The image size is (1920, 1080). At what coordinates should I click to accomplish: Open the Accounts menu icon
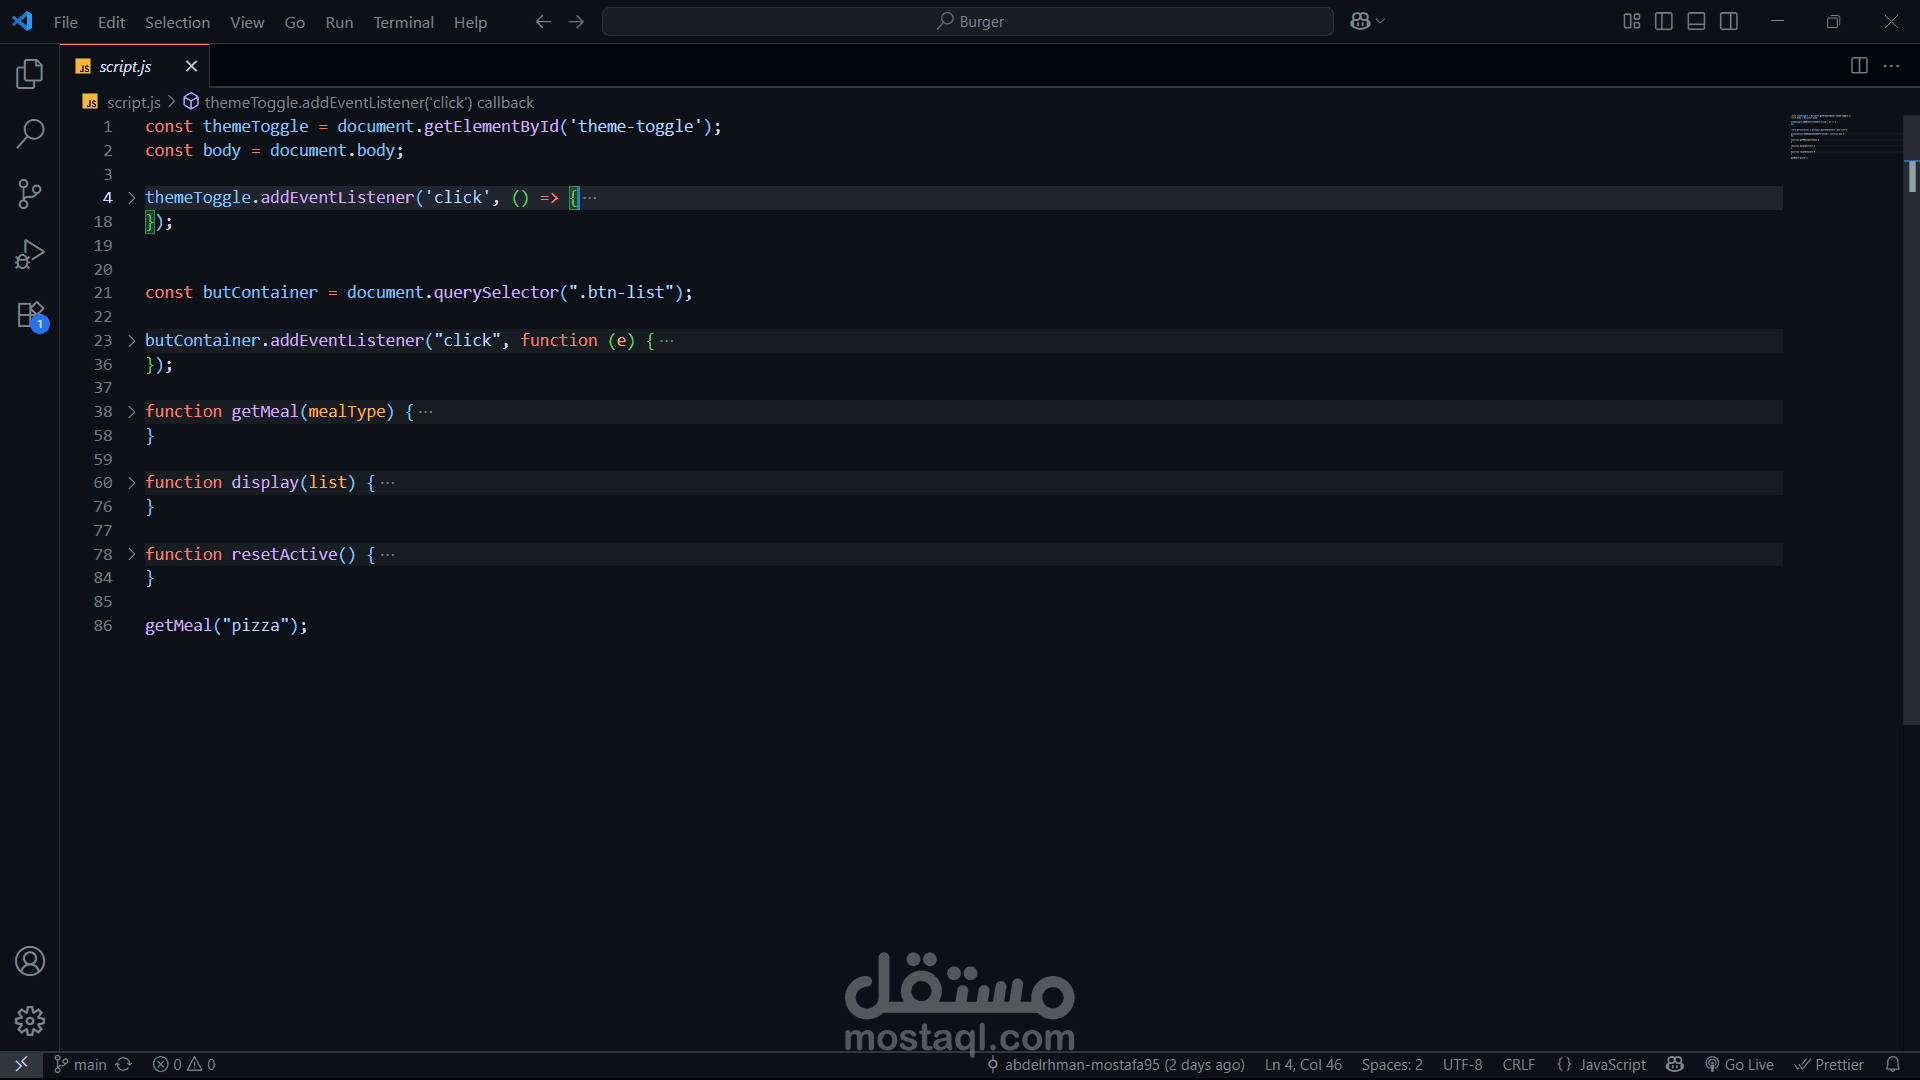point(30,961)
